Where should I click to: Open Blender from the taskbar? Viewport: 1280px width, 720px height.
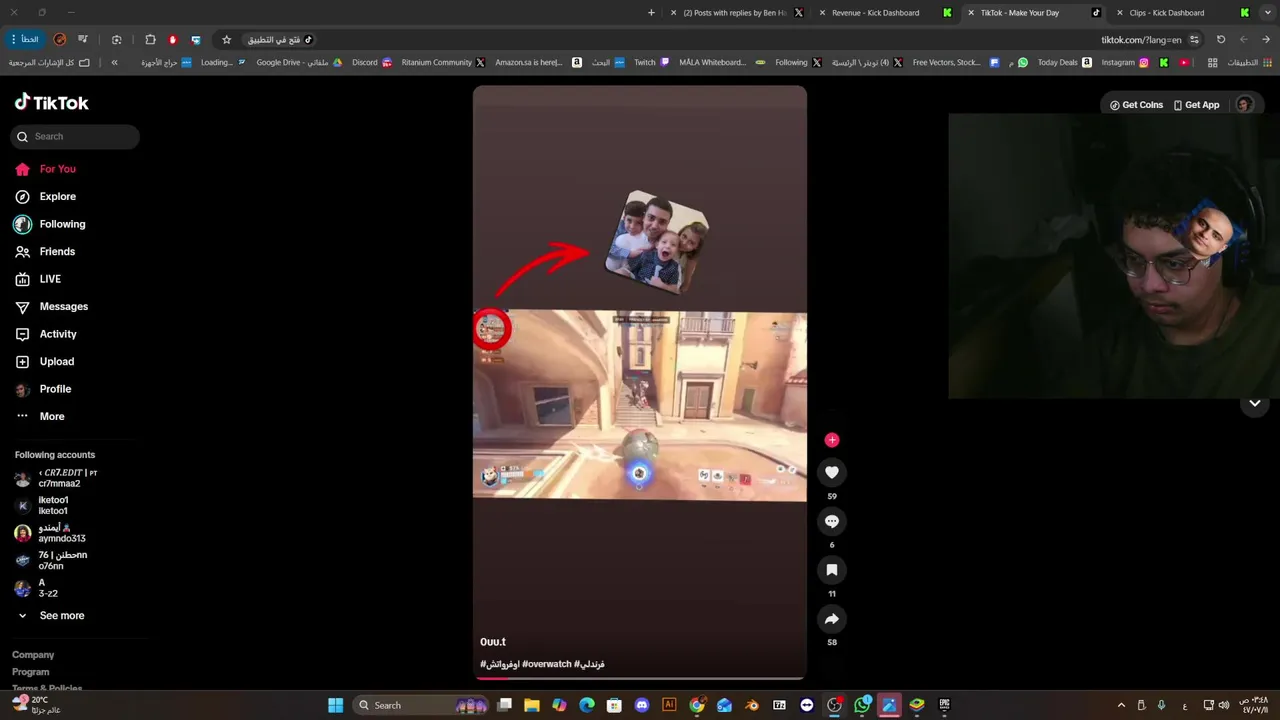752,705
